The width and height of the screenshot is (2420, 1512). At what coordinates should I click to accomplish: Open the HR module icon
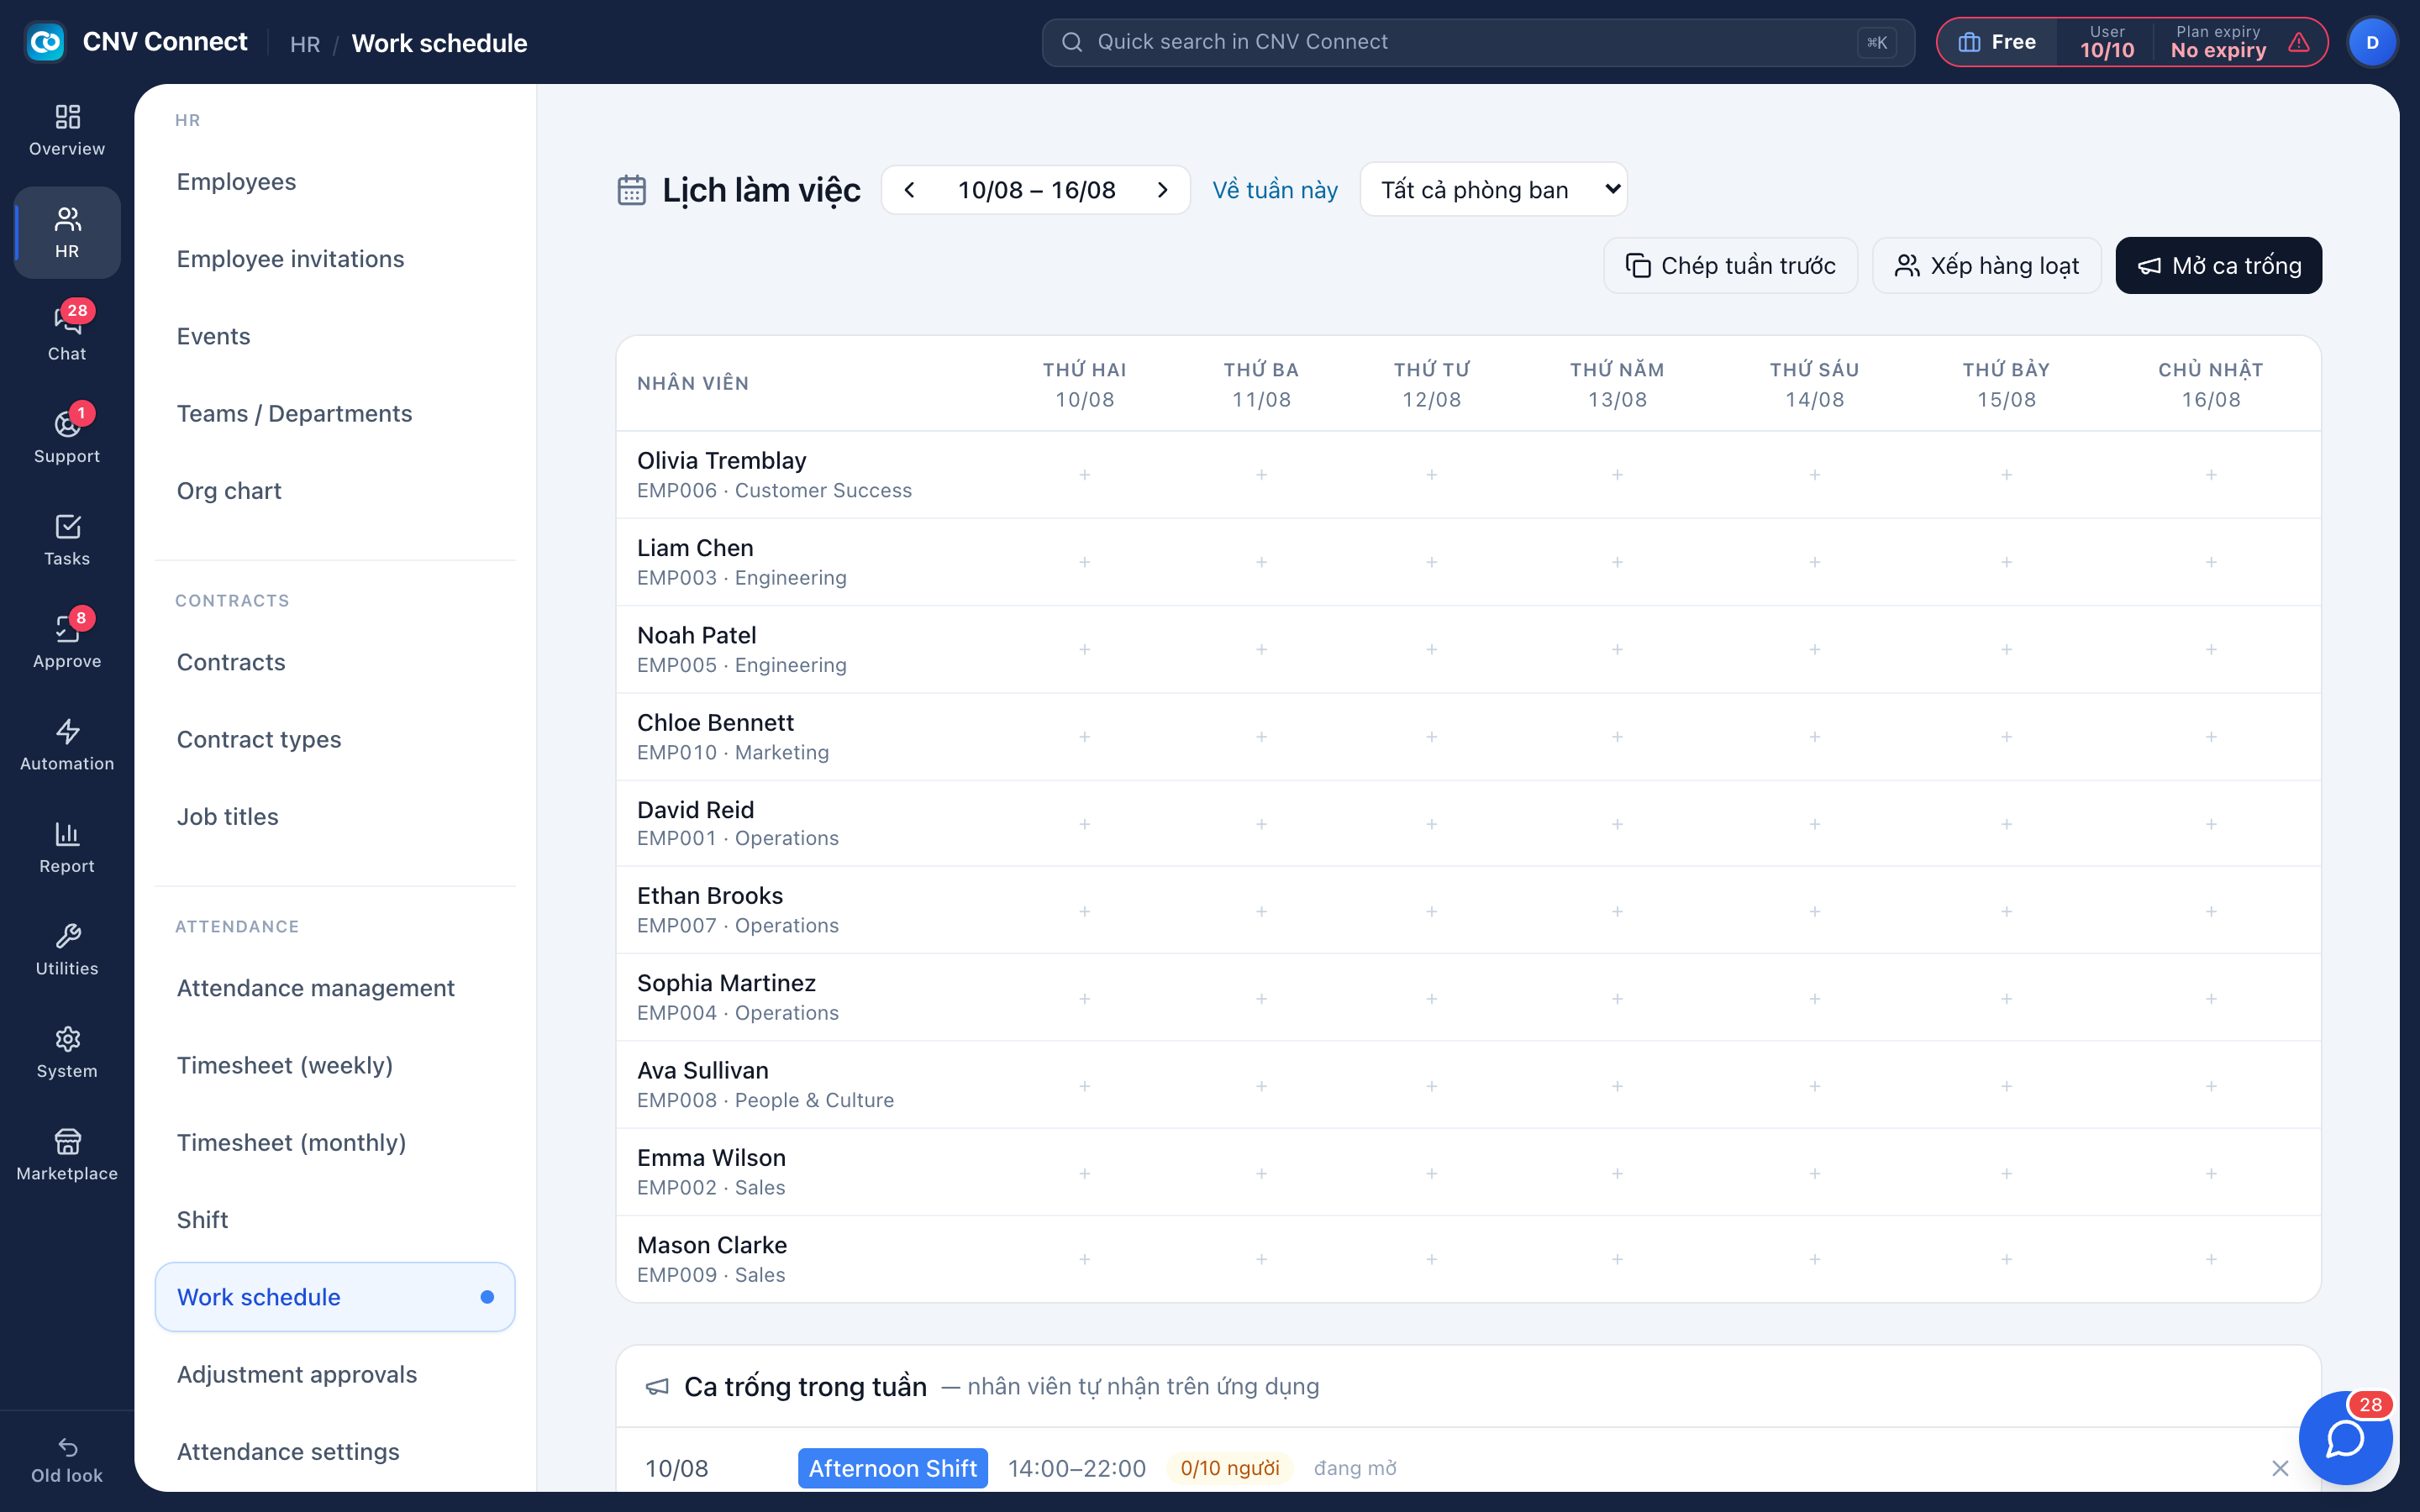click(x=67, y=232)
